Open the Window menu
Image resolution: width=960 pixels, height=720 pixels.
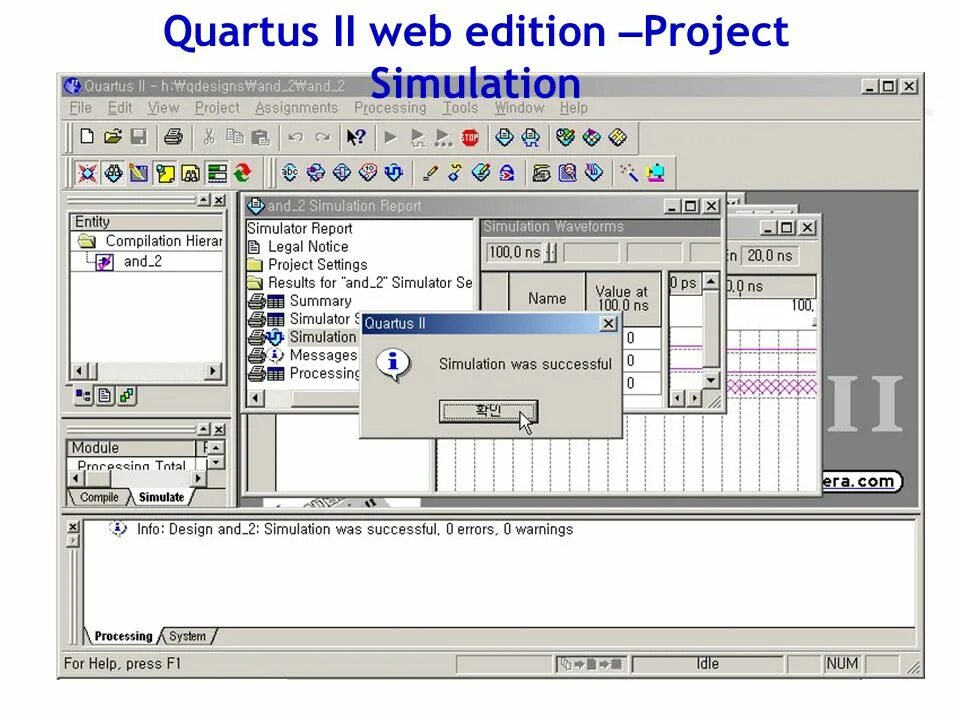pos(519,108)
